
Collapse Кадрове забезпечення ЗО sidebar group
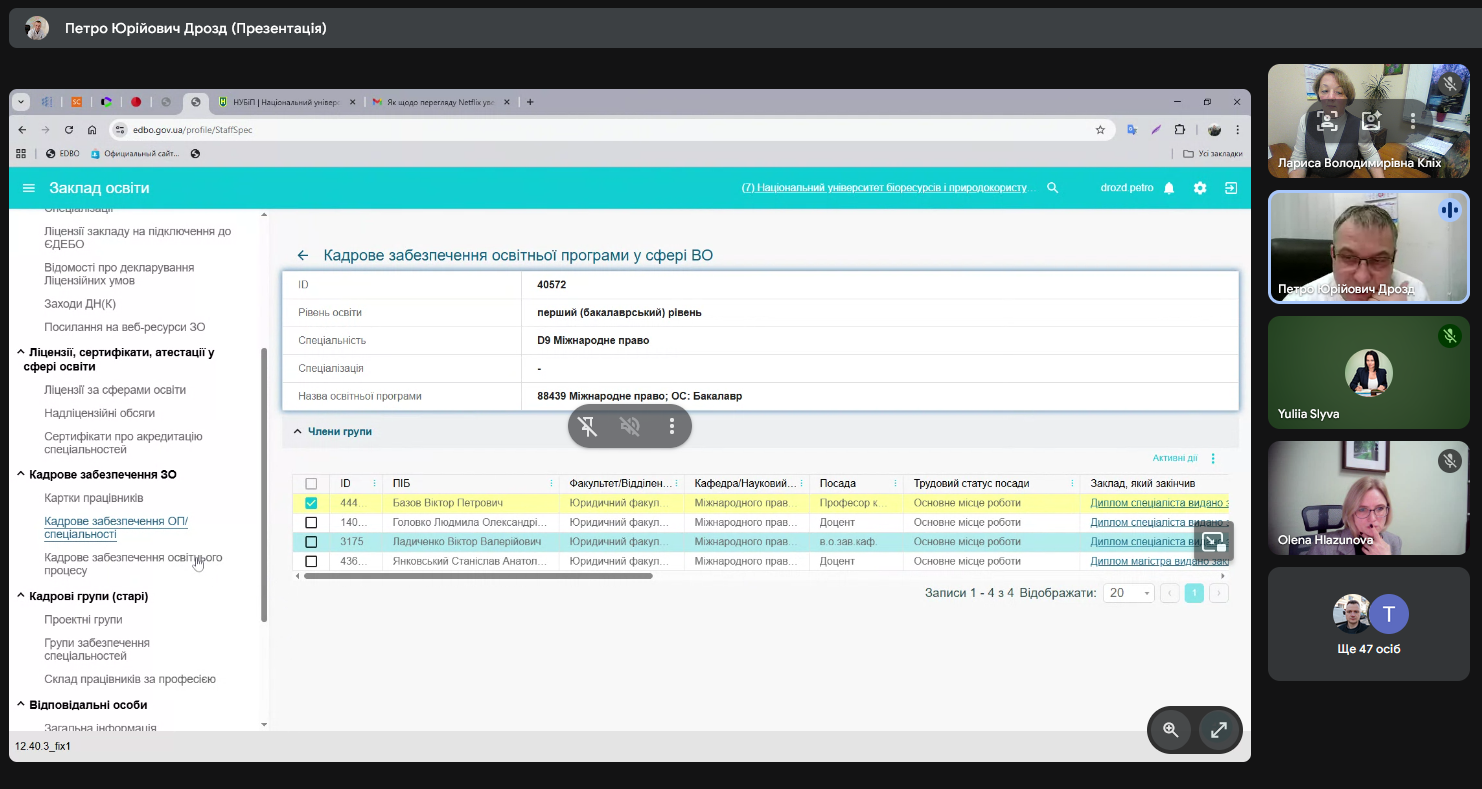pos(21,475)
